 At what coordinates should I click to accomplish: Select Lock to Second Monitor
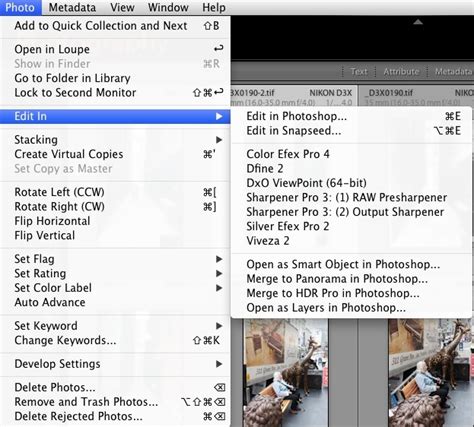coord(115,93)
